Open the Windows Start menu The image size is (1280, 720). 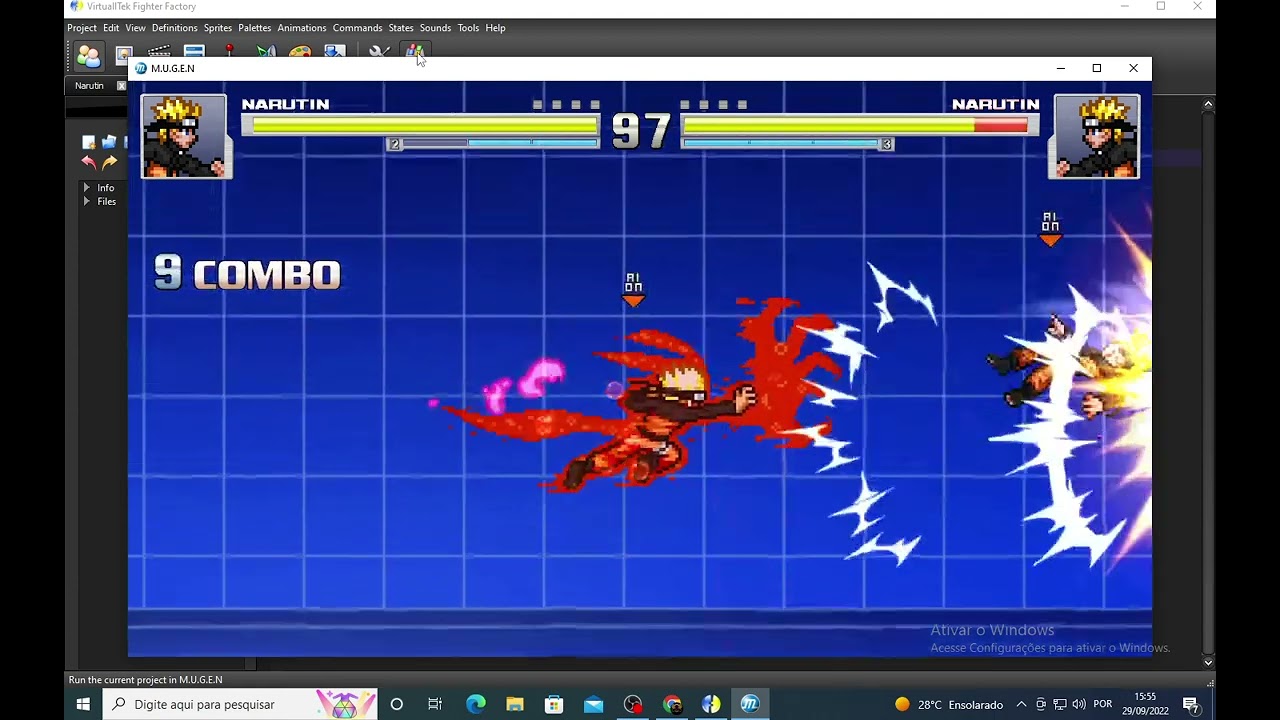coord(84,704)
